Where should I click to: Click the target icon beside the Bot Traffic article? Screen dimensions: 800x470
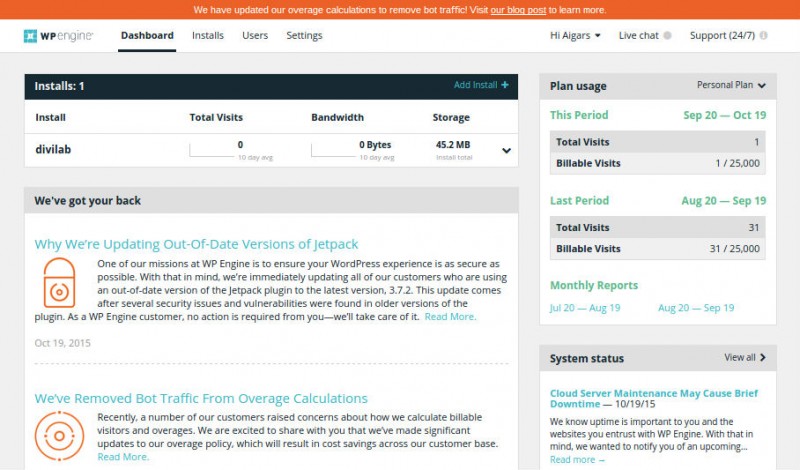point(59,436)
